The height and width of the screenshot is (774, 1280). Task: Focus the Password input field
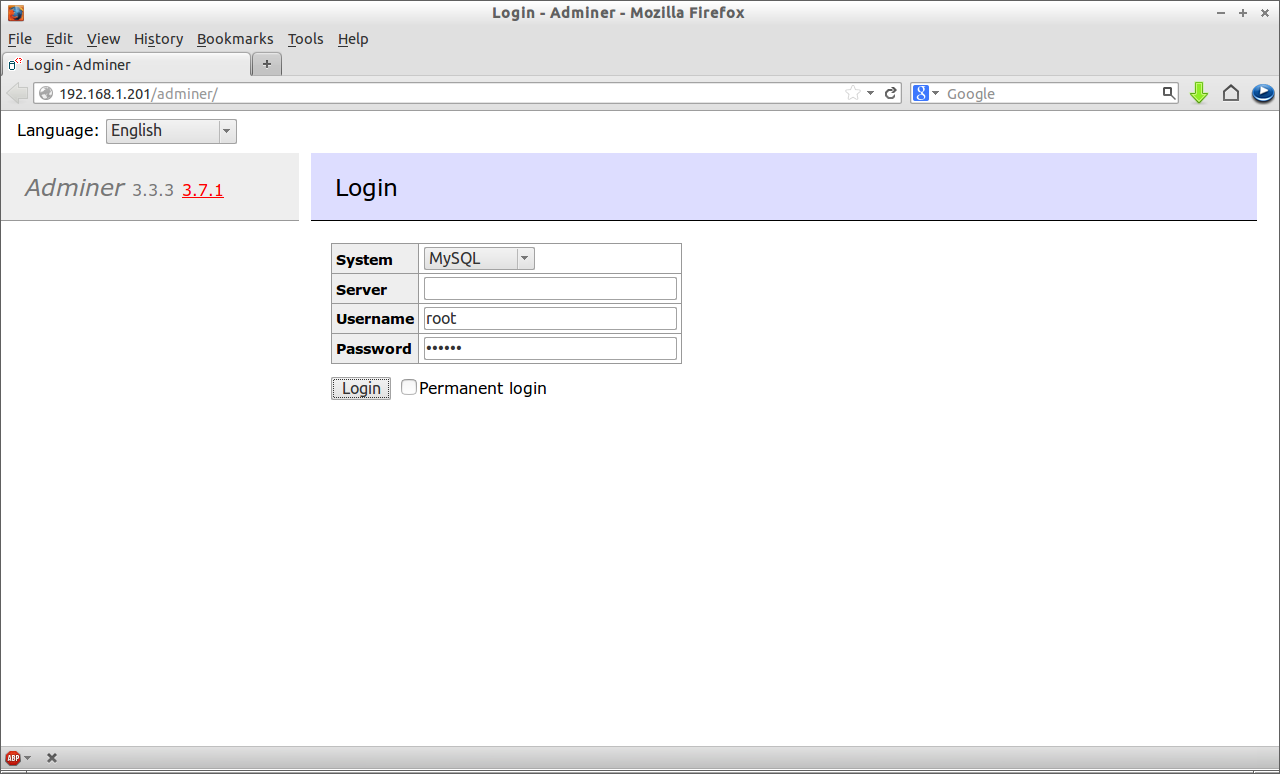click(x=550, y=349)
